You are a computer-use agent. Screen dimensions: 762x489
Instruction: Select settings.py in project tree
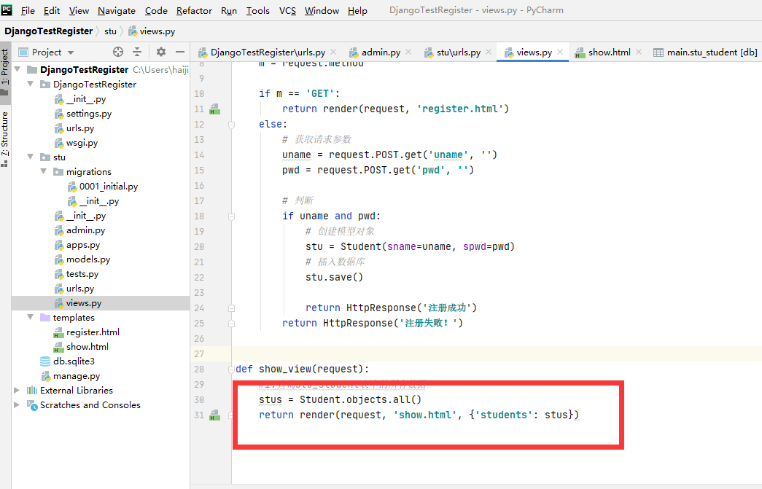click(89, 113)
